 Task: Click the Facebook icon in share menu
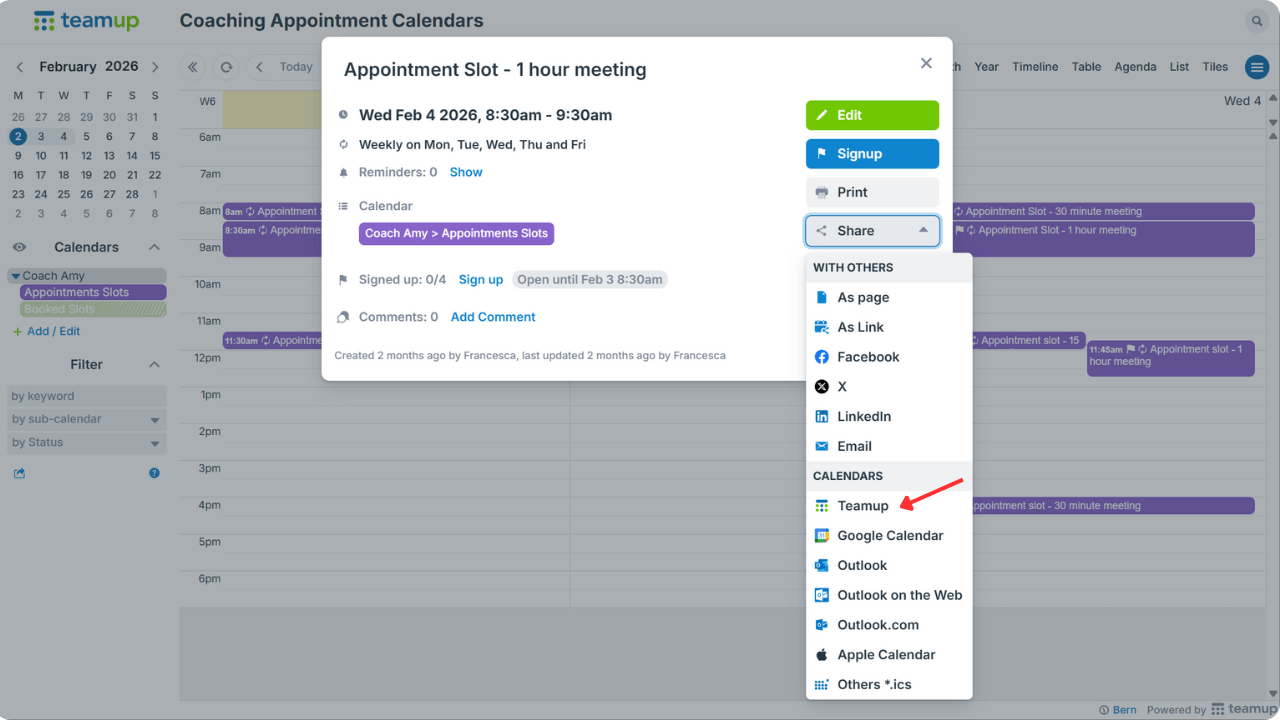[822, 357]
